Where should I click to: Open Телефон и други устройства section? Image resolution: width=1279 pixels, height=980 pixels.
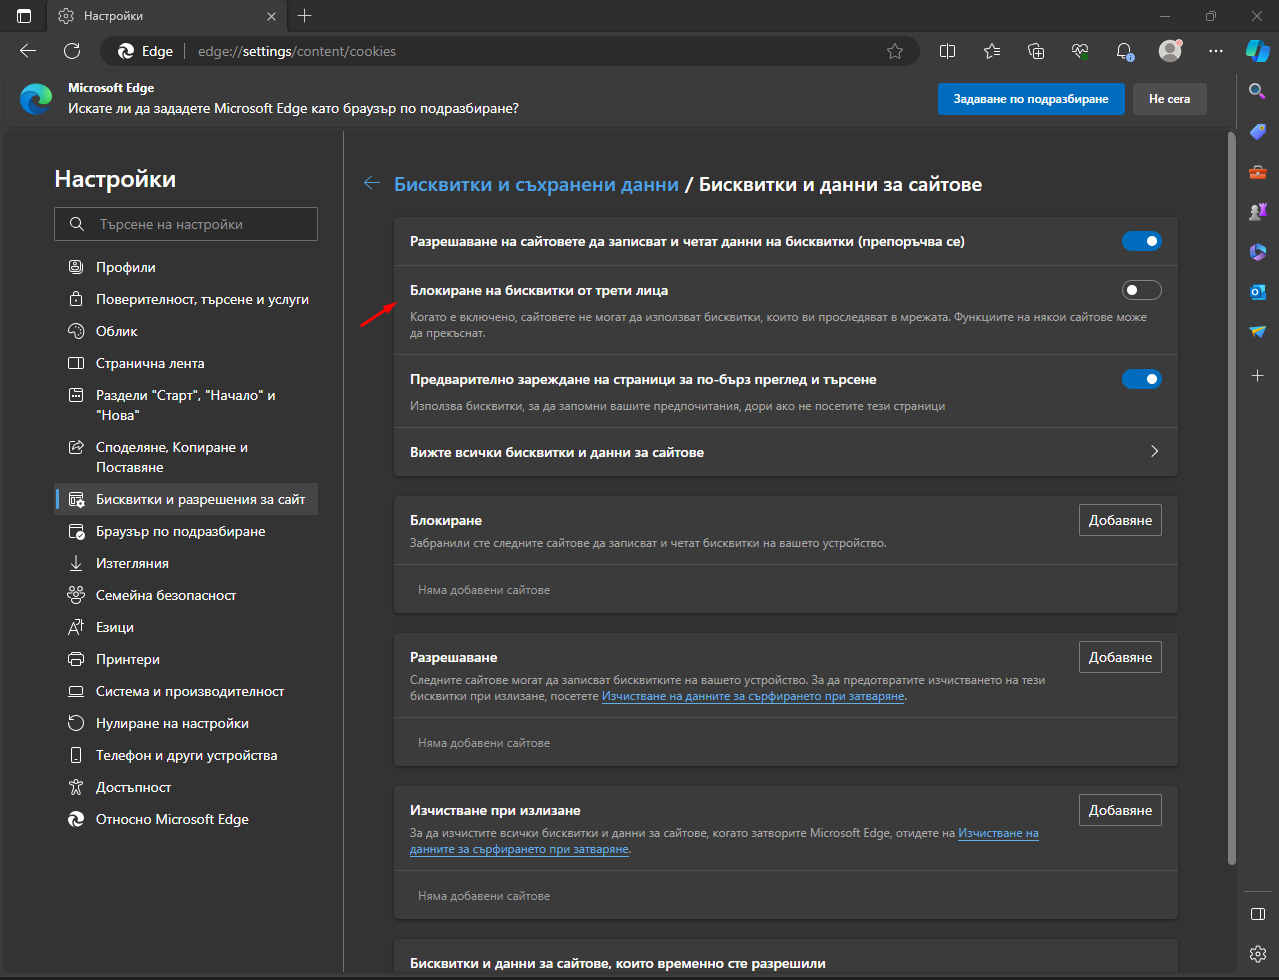coord(186,755)
